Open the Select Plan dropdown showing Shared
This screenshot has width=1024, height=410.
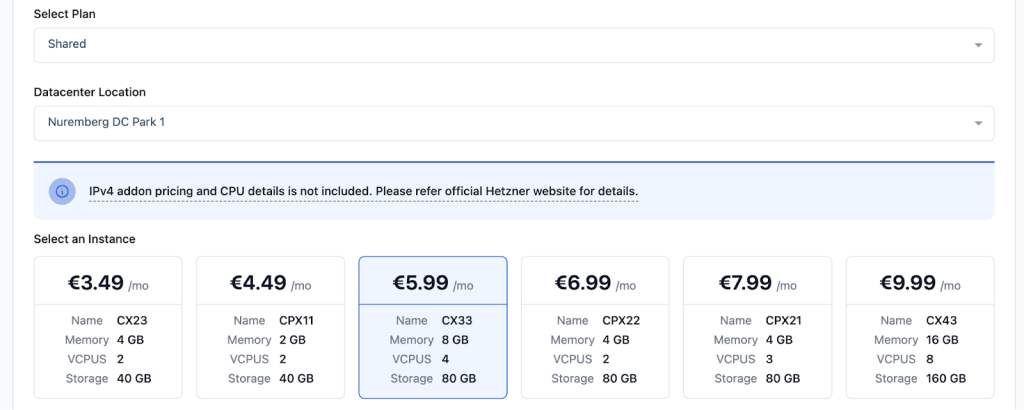click(500, 44)
